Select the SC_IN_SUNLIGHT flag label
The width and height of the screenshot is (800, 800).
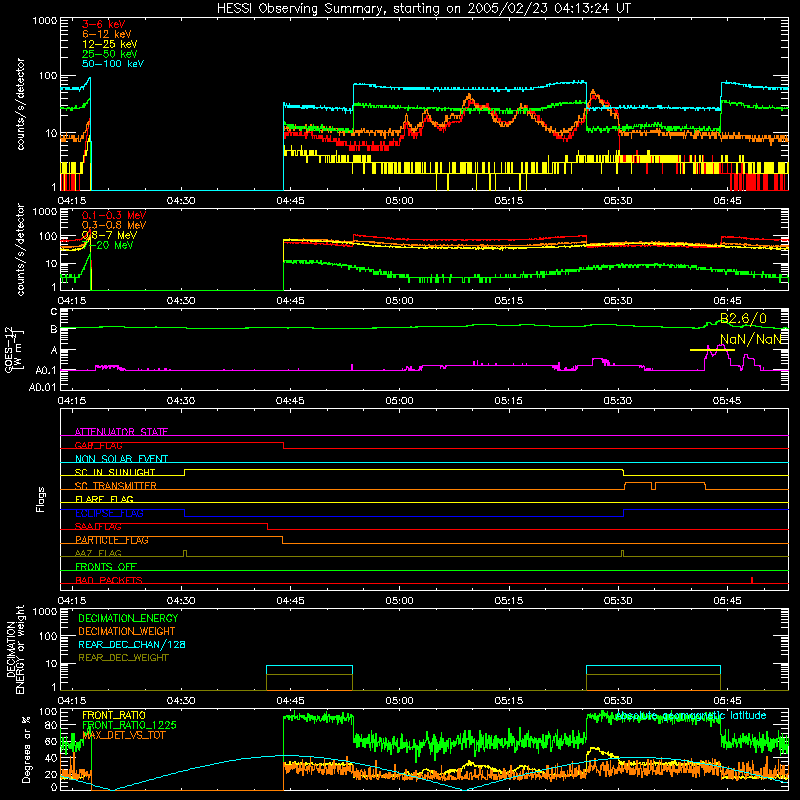[115, 472]
